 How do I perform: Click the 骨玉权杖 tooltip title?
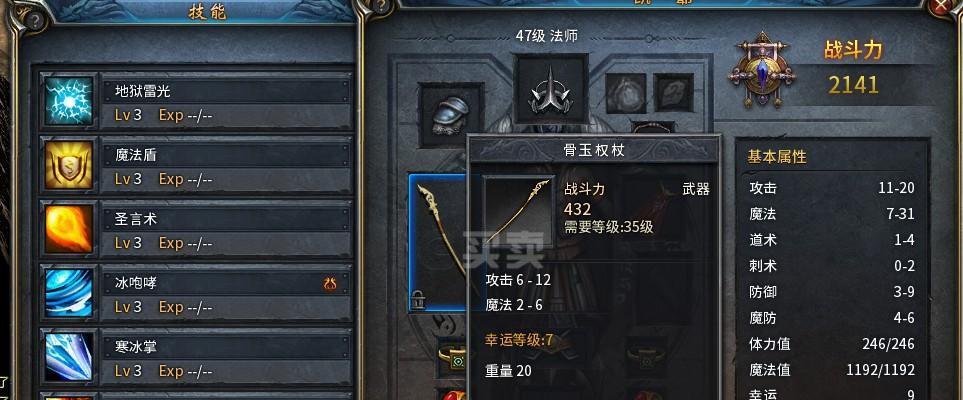click(x=594, y=150)
